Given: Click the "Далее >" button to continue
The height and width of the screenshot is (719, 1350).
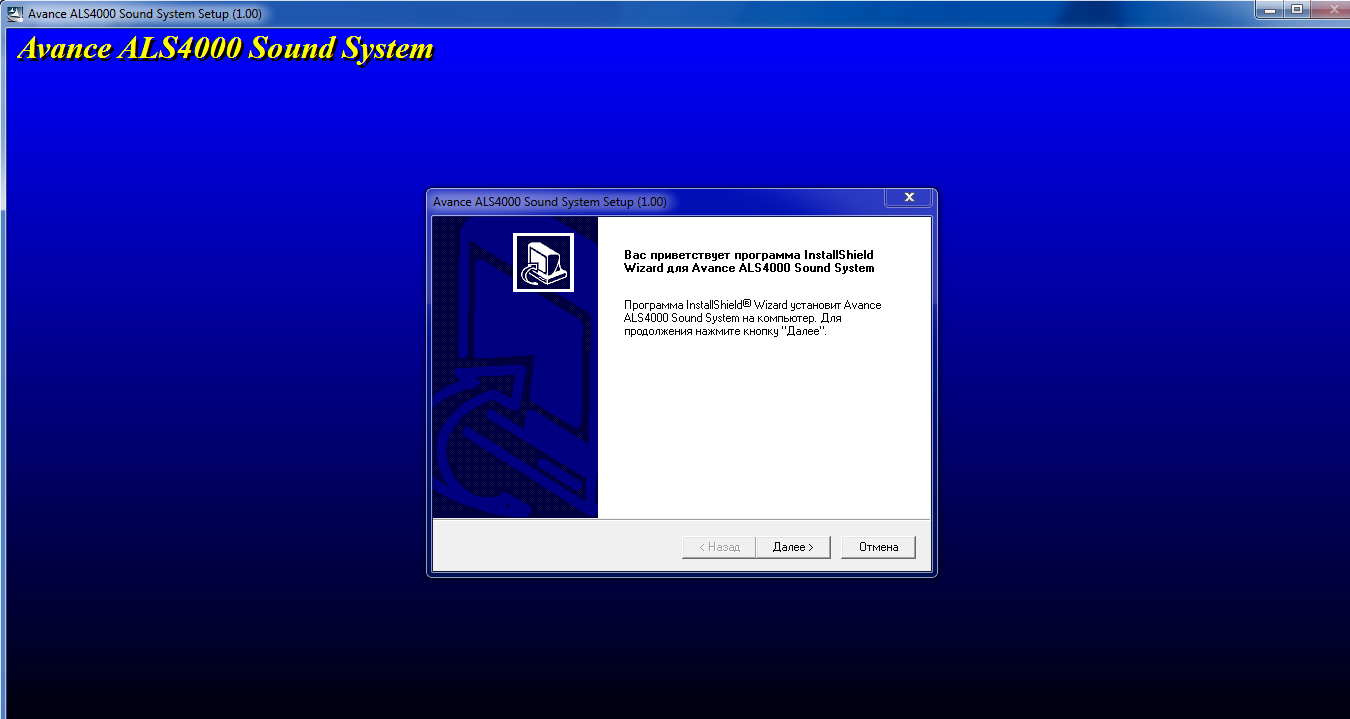Looking at the screenshot, I should [x=794, y=547].
